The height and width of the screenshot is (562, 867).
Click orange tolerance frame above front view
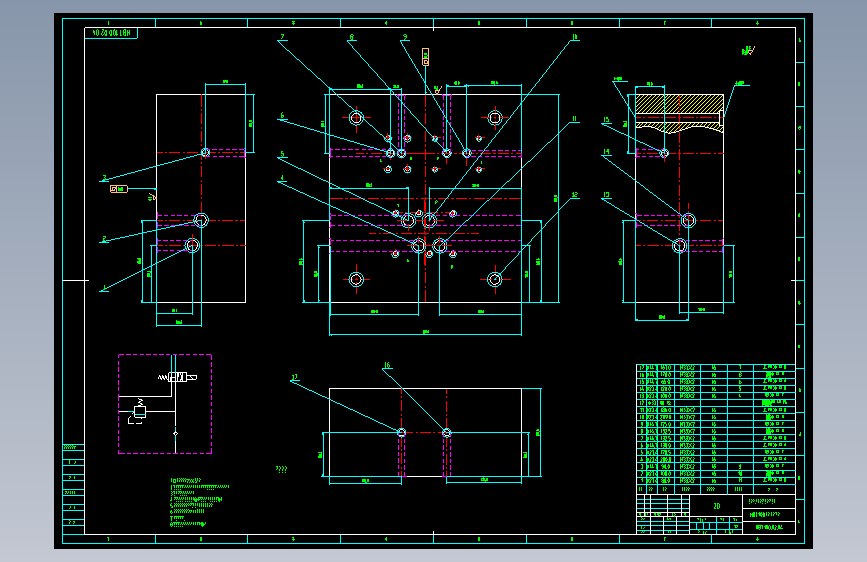tap(425, 57)
